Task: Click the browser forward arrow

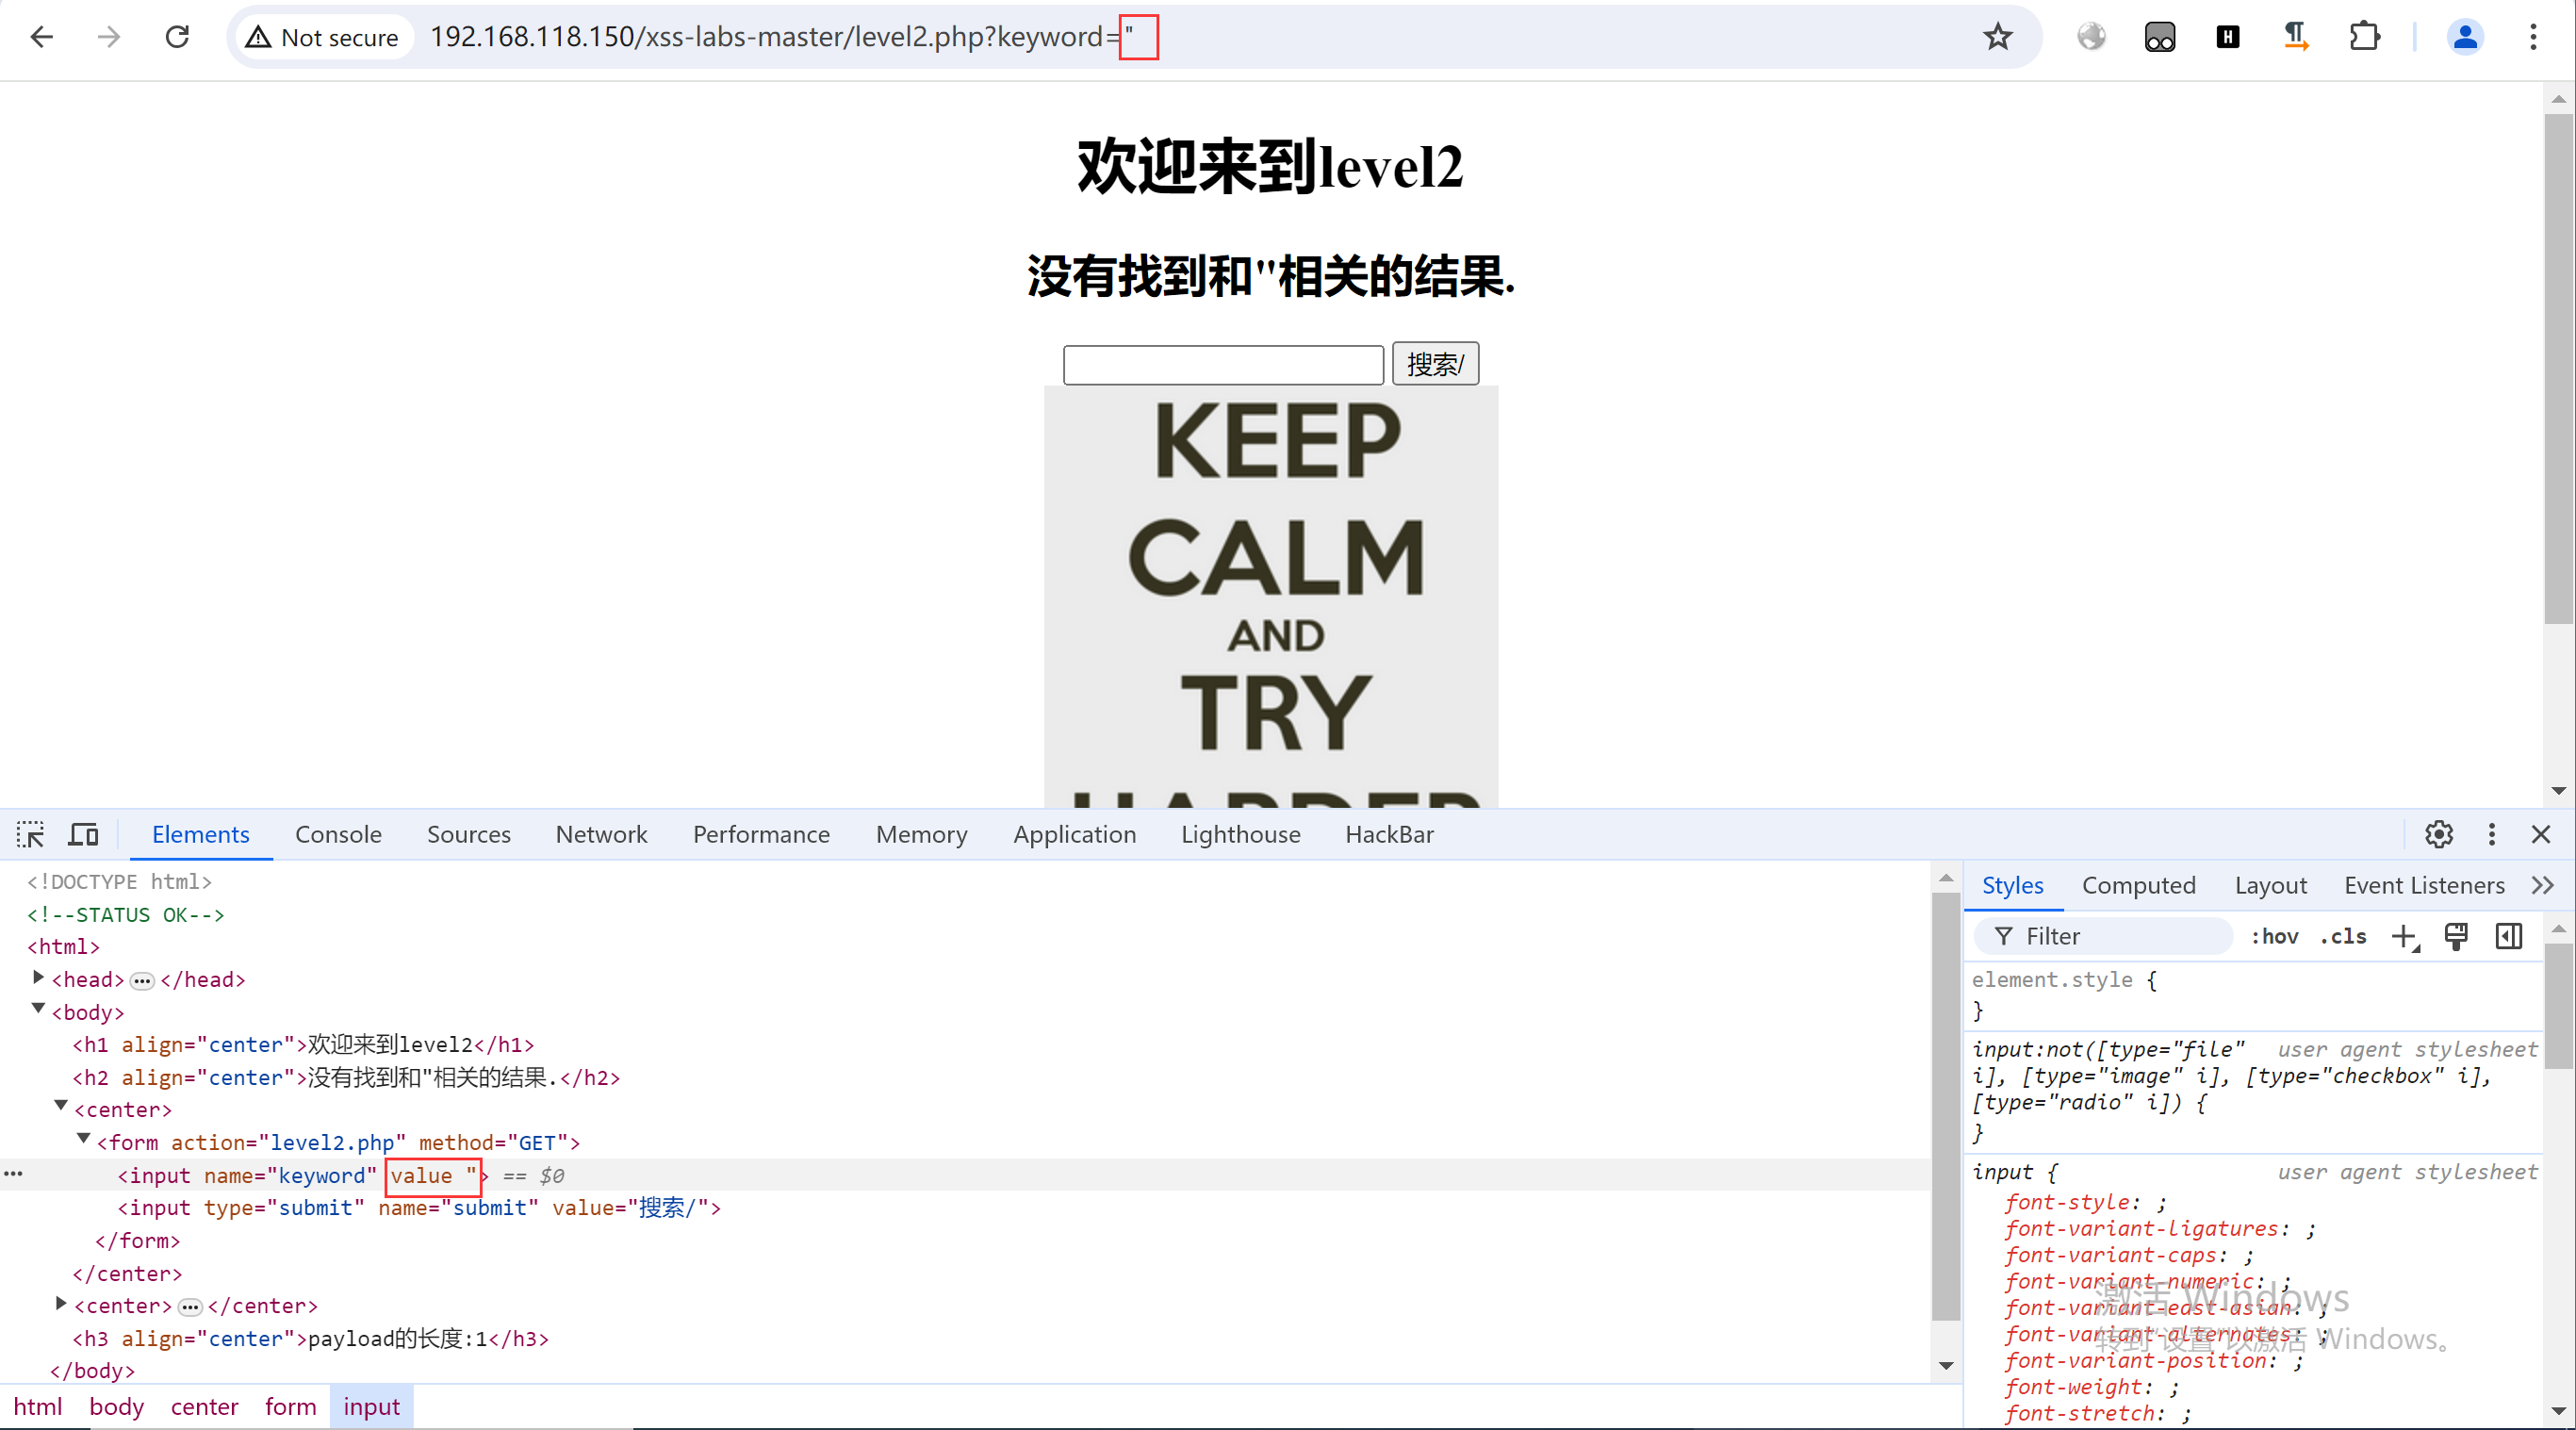Action: pyautogui.click(x=109, y=37)
